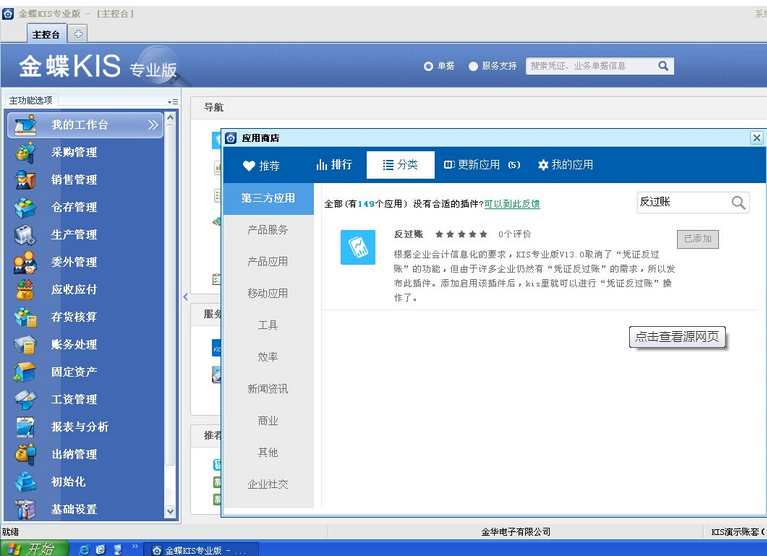767x556 pixels.
Task: Select 其他 category
Action: pos(268,452)
